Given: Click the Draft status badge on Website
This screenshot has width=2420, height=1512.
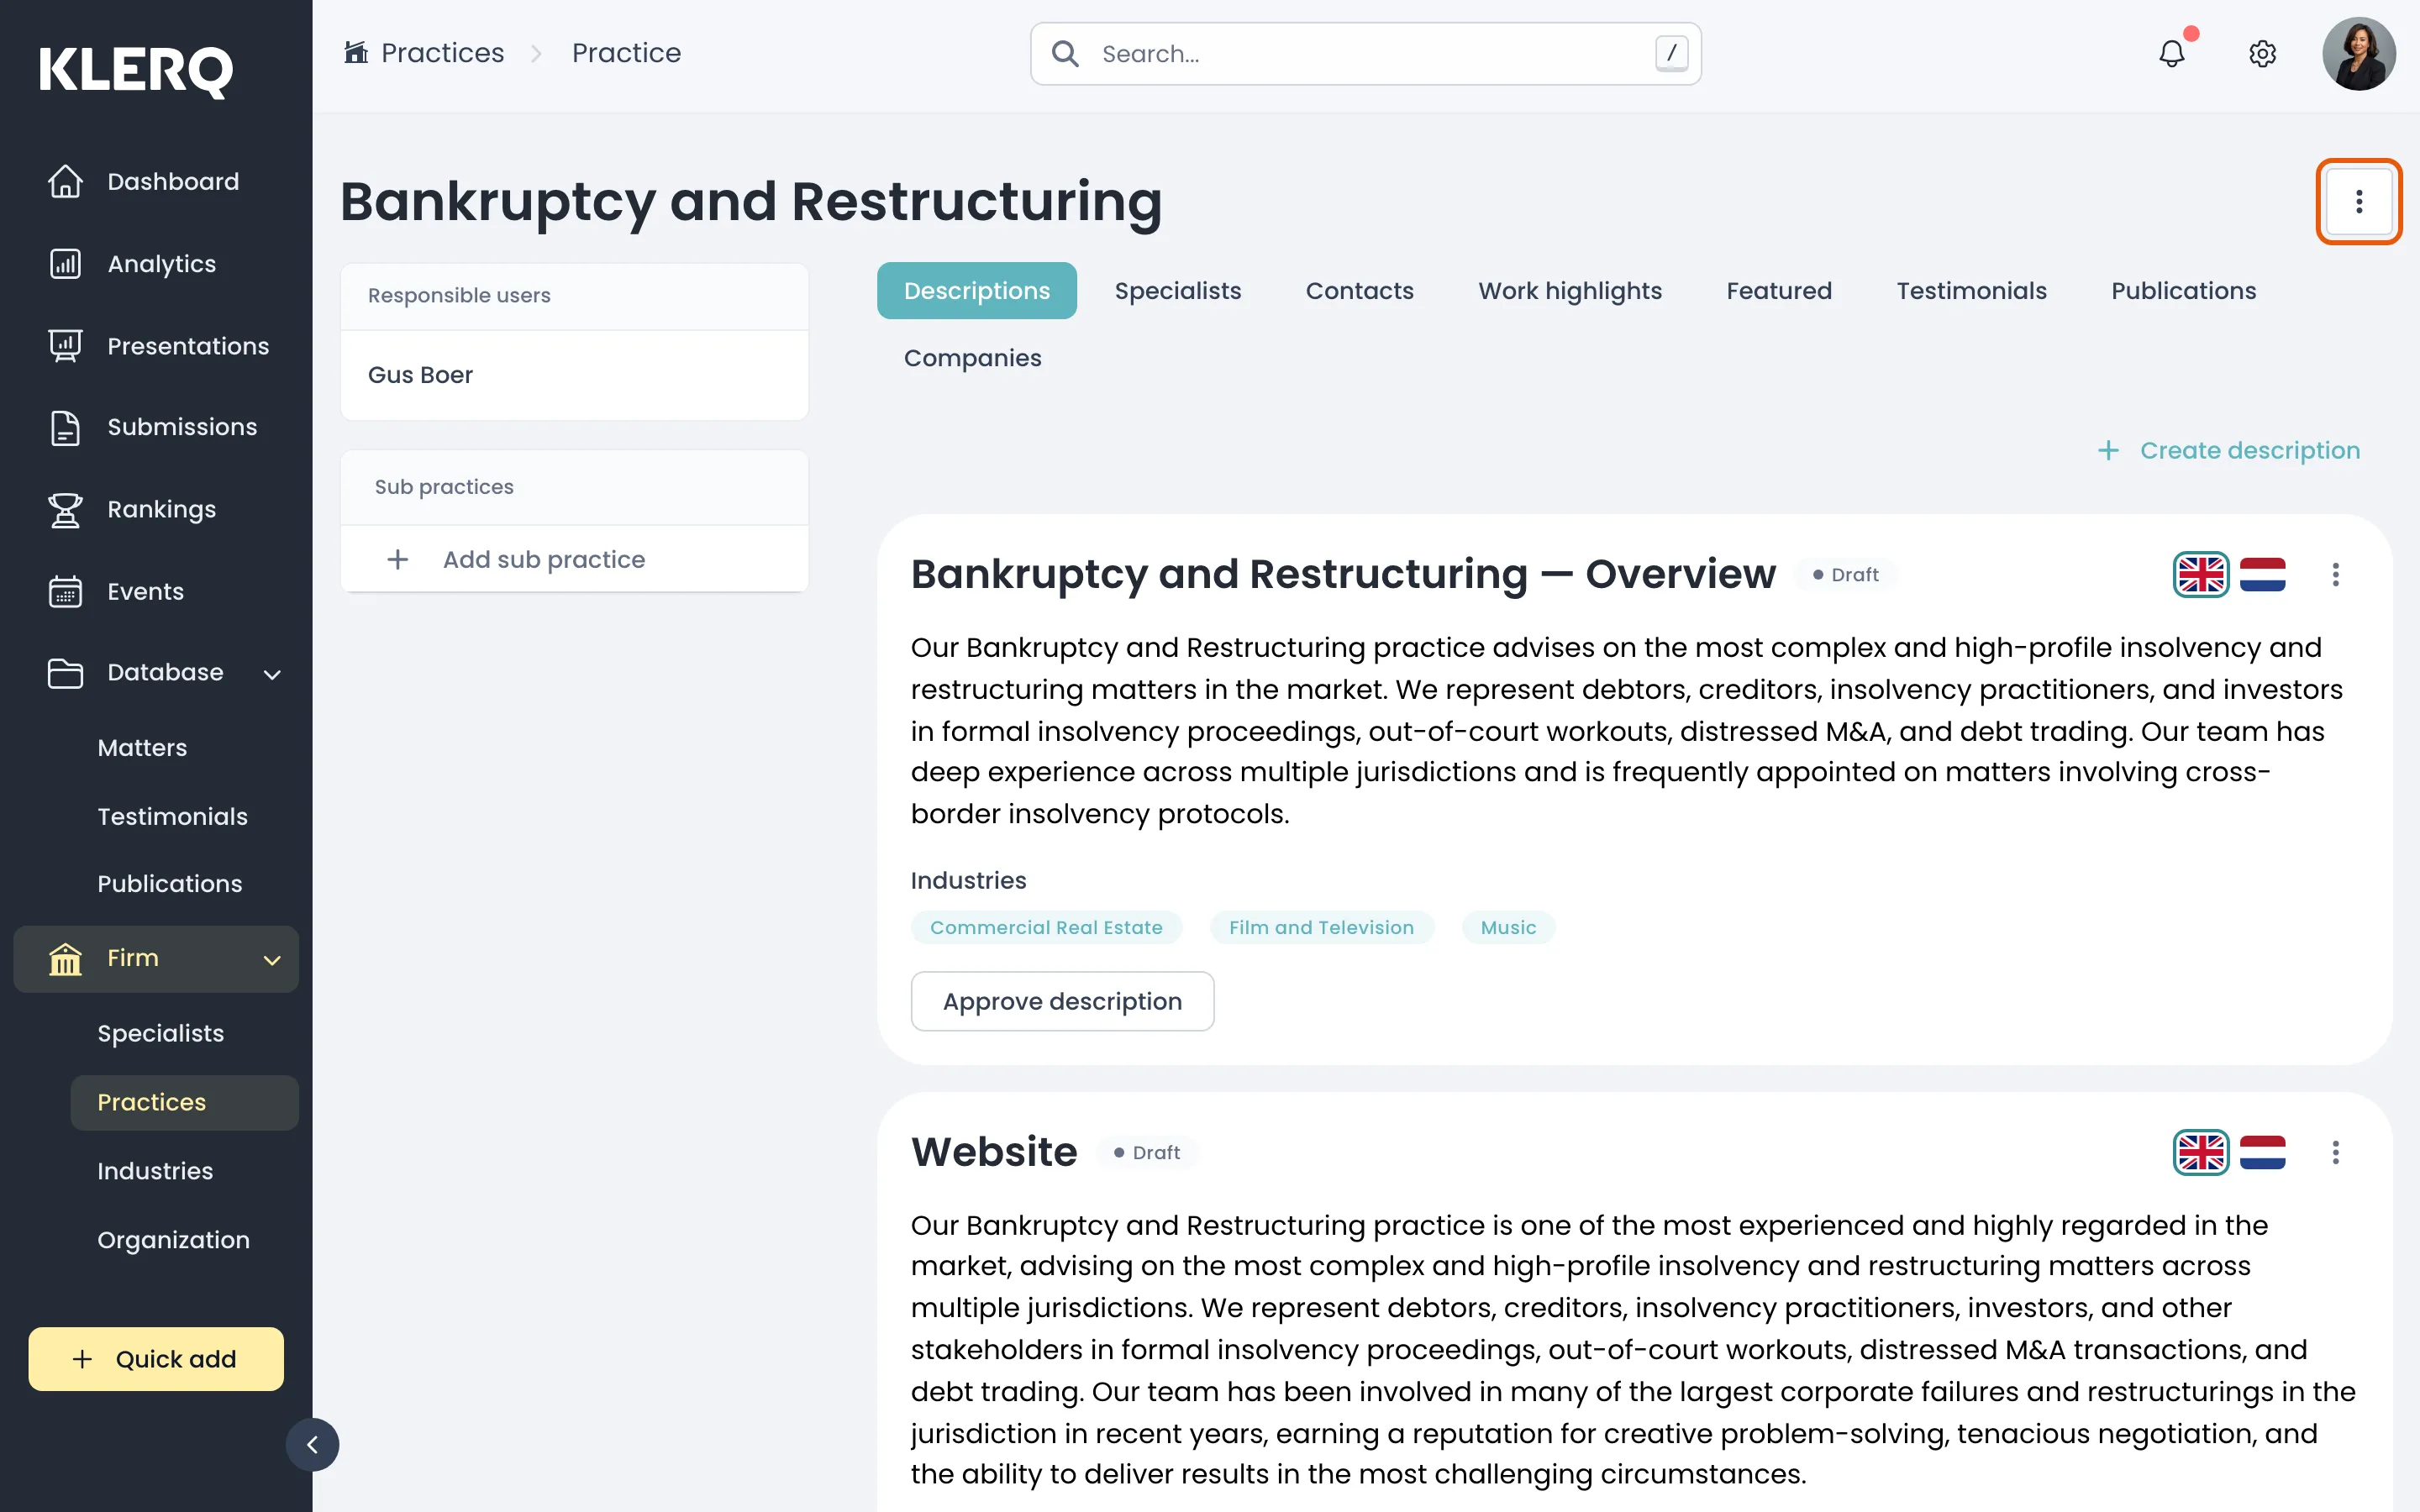Looking at the screenshot, I should pos(1147,1153).
